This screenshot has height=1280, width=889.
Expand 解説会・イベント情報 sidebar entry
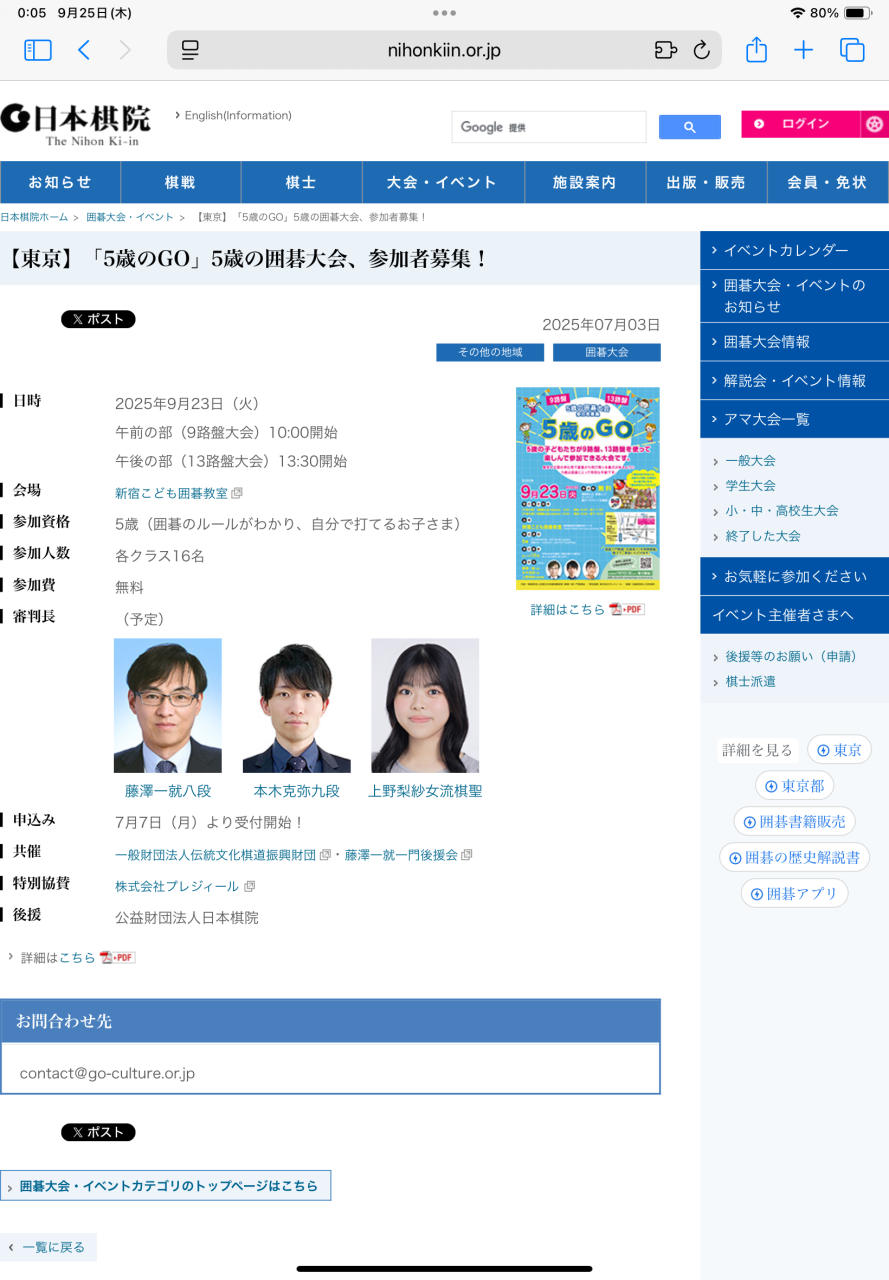pyautogui.click(x=794, y=380)
